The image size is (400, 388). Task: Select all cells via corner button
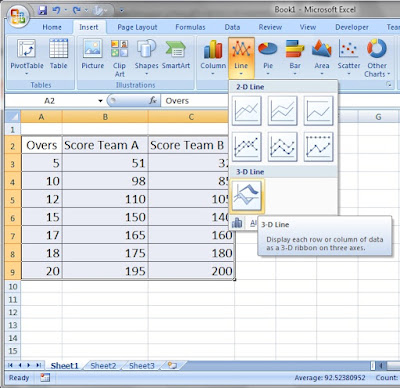[x=13, y=117]
